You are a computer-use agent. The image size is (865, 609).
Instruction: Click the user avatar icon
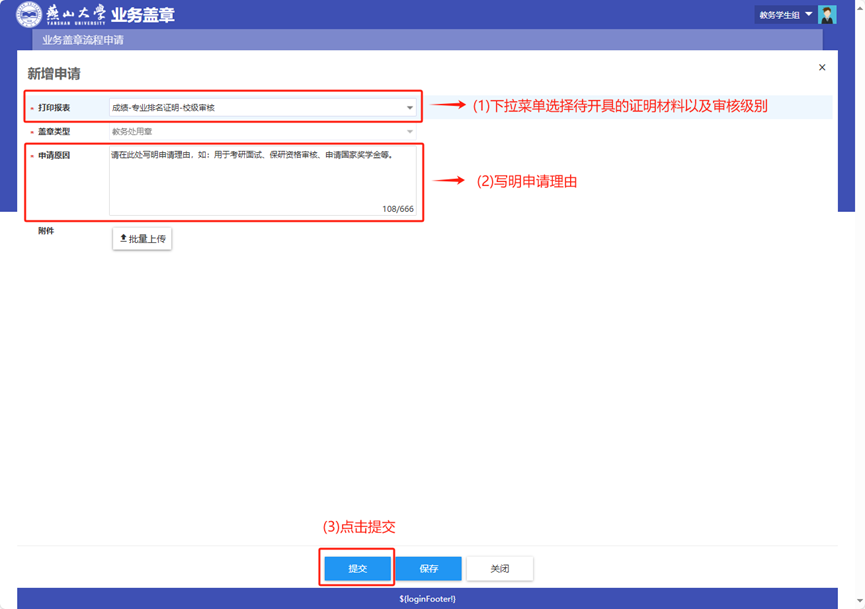coord(827,15)
